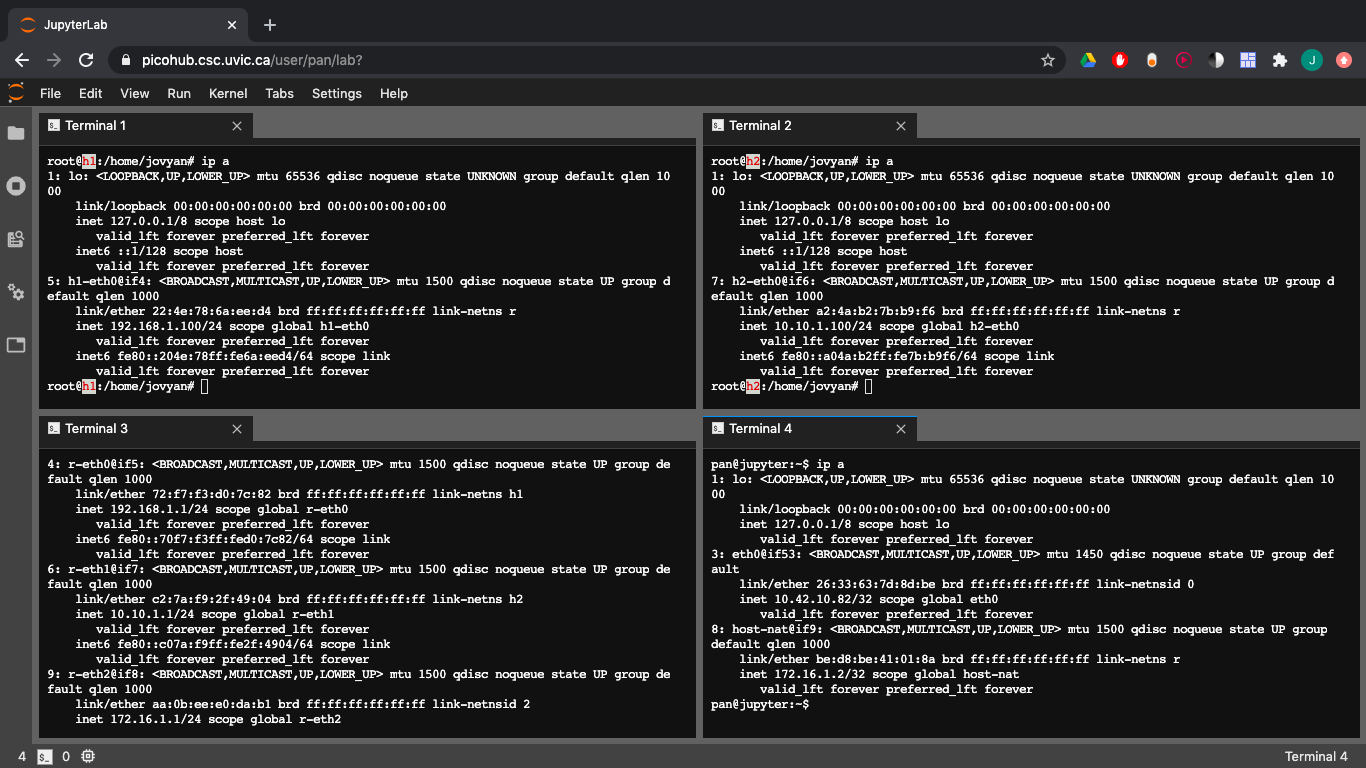Click the status bar terminal count icon
Image resolution: width=1366 pixels, height=768 pixels.
click(x=45, y=756)
